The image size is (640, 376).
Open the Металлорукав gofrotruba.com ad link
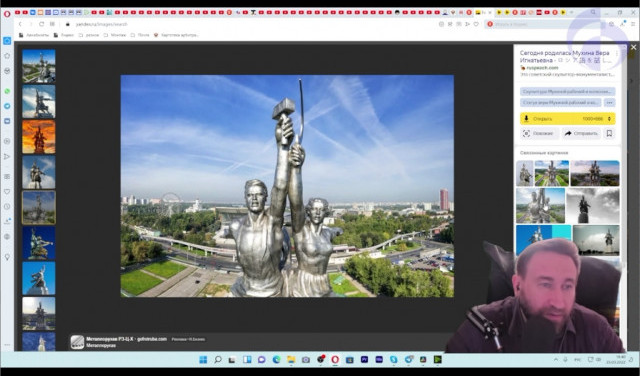pos(127,339)
